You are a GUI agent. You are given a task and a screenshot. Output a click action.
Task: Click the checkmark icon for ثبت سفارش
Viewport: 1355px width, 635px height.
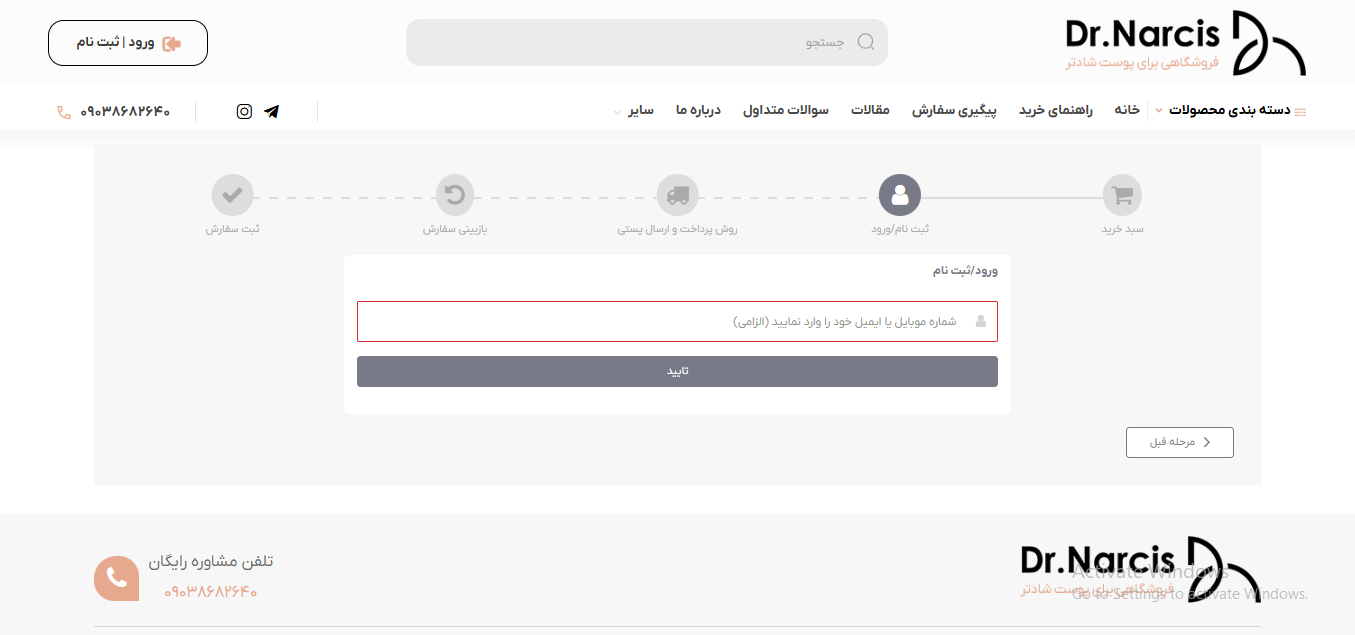(232, 195)
